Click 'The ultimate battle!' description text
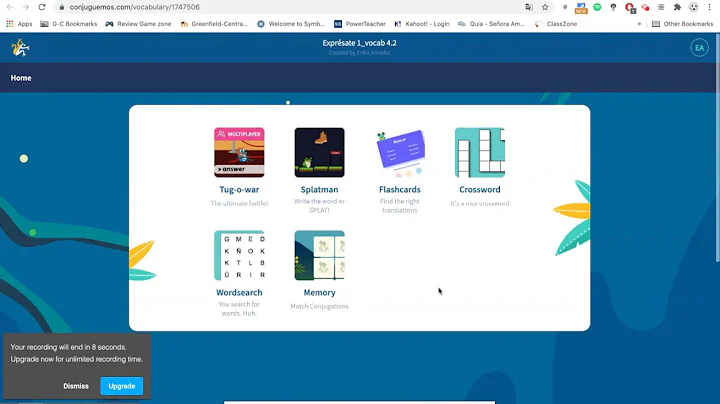Screen dimensions: 720x404 [239, 203]
